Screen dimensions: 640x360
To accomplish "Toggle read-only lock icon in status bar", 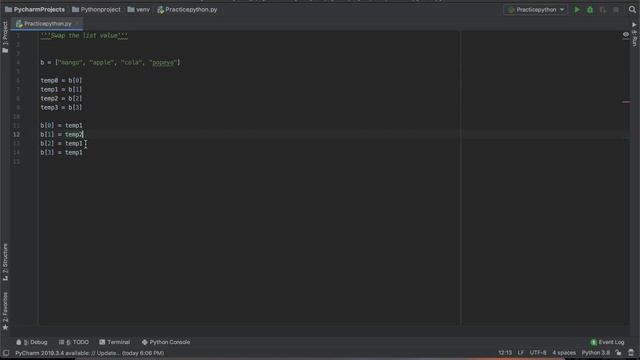I will click(x=619, y=353).
